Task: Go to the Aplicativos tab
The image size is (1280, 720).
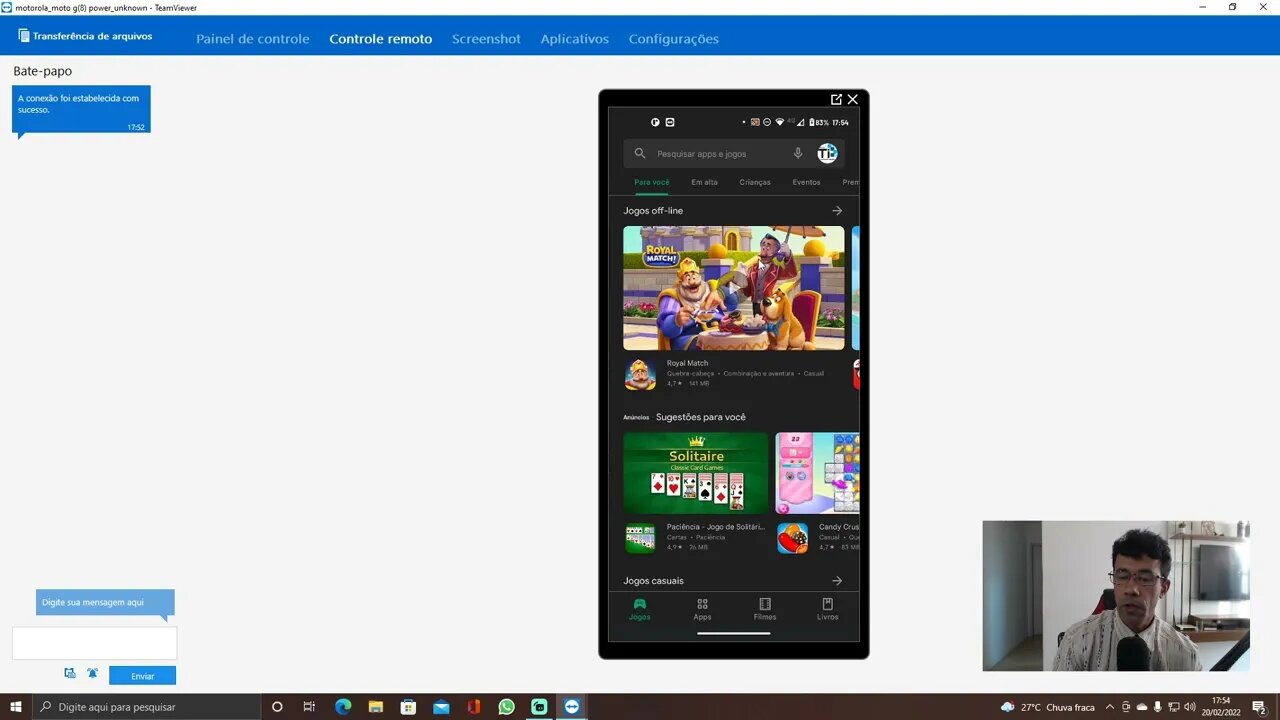Action: [575, 39]
